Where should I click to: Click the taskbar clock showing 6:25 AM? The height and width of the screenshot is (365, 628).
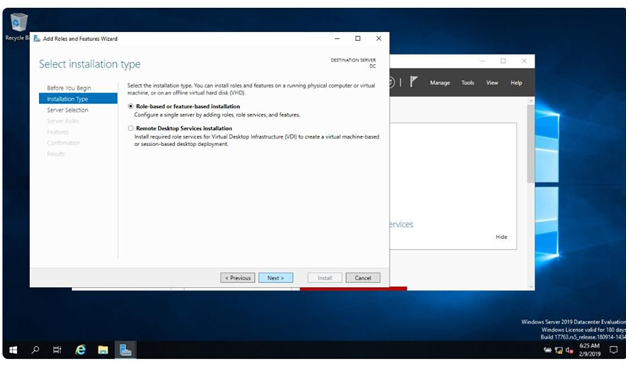coord(590,350)
